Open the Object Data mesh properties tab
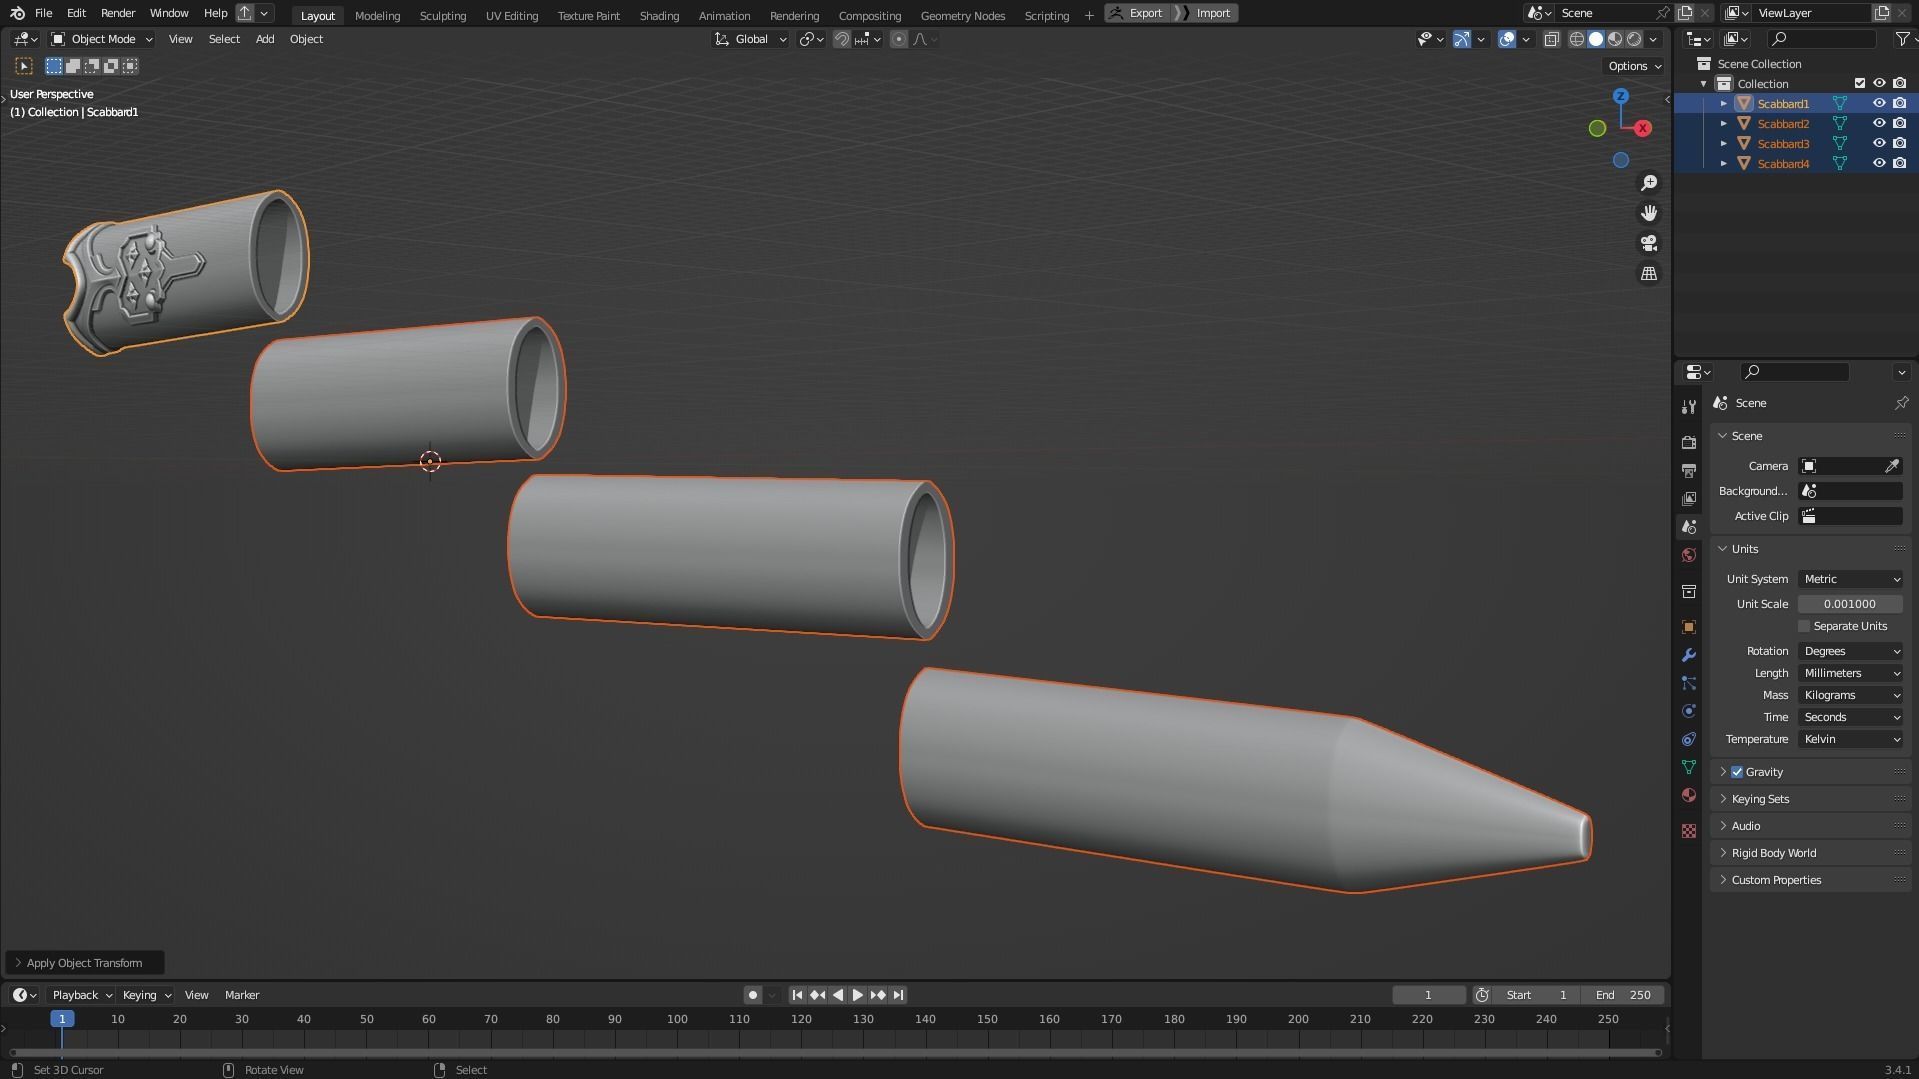The height and width of the screenshot is (1079, 1919). coord(1689,767)
